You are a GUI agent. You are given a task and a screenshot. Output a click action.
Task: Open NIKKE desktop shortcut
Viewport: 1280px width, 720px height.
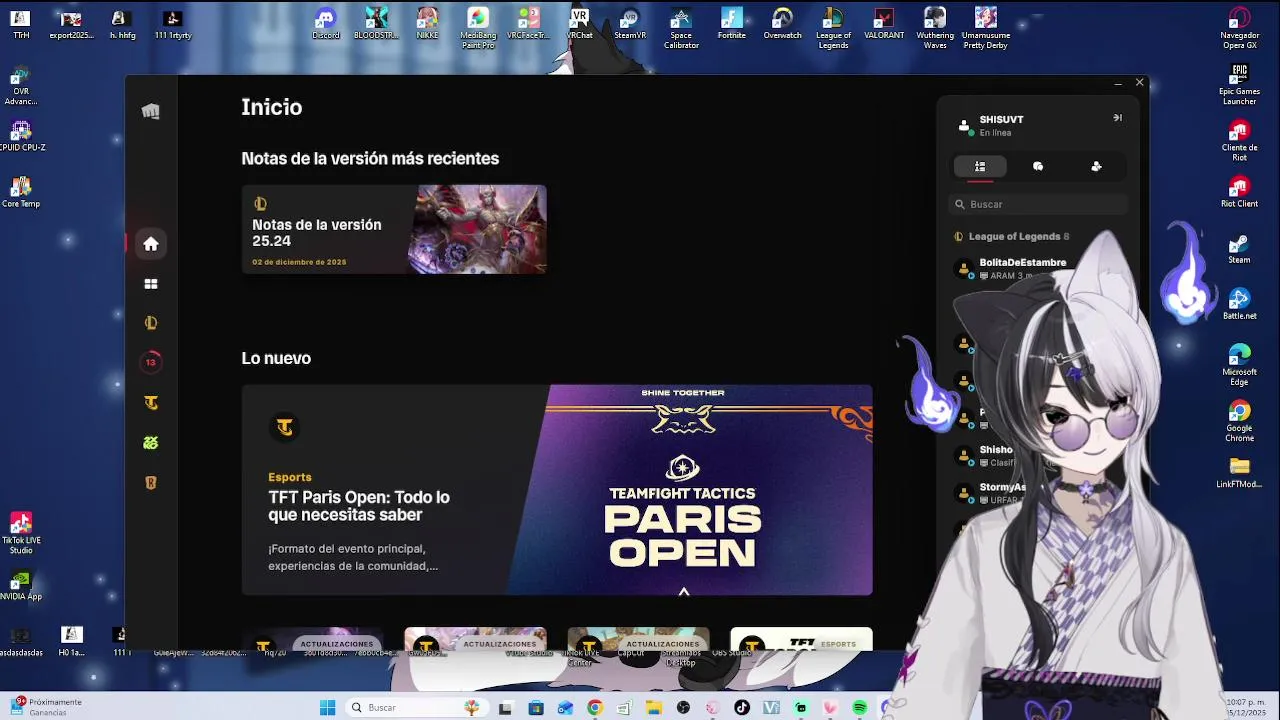[427, 24]
